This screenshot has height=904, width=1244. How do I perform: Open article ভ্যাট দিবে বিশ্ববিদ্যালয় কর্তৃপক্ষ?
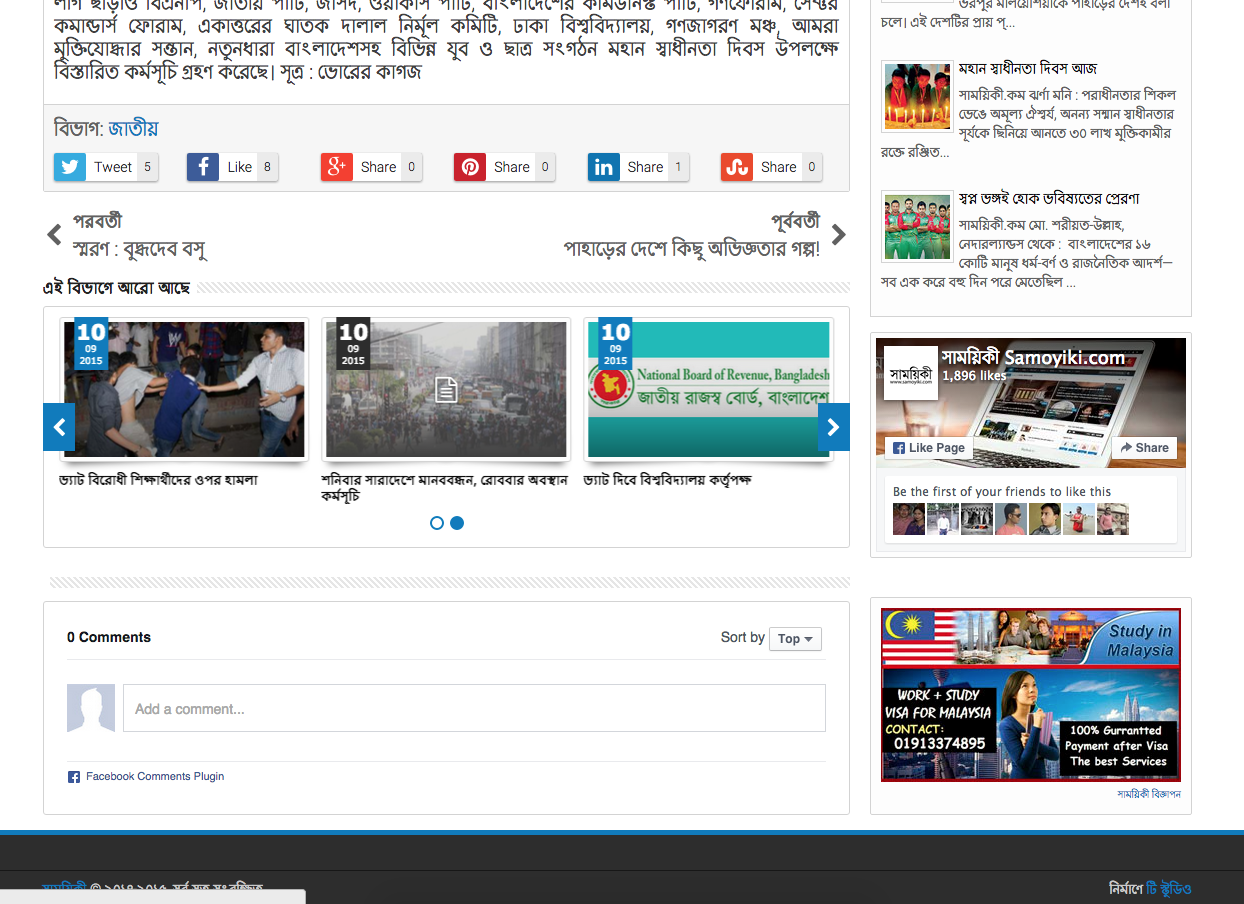[x=668, y=480]
